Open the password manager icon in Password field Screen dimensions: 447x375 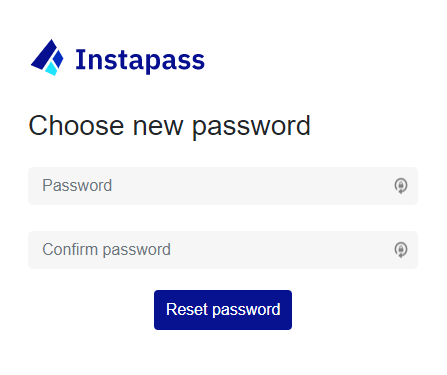pyautogui.click(x=401, y=186)
